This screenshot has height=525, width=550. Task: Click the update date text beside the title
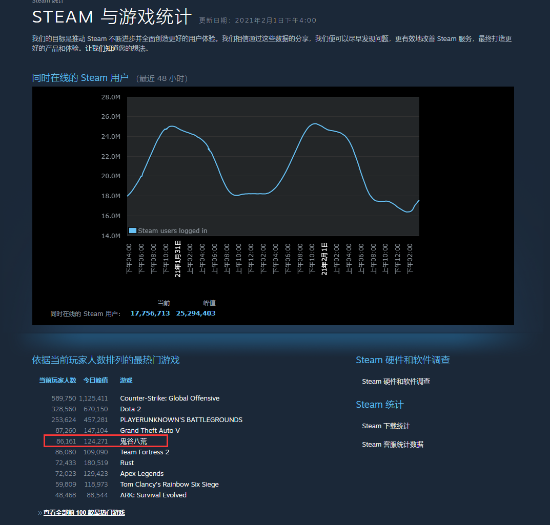pos(258,20)
